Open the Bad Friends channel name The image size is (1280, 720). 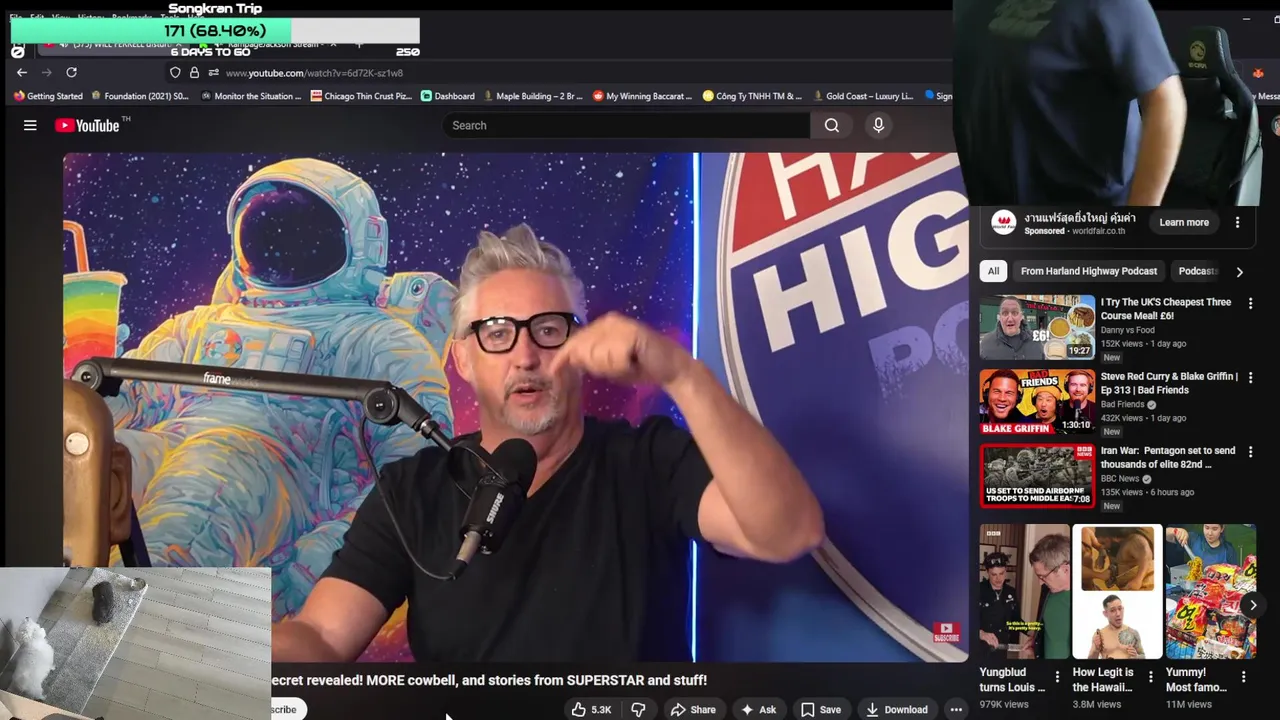tap(1122, 404)
